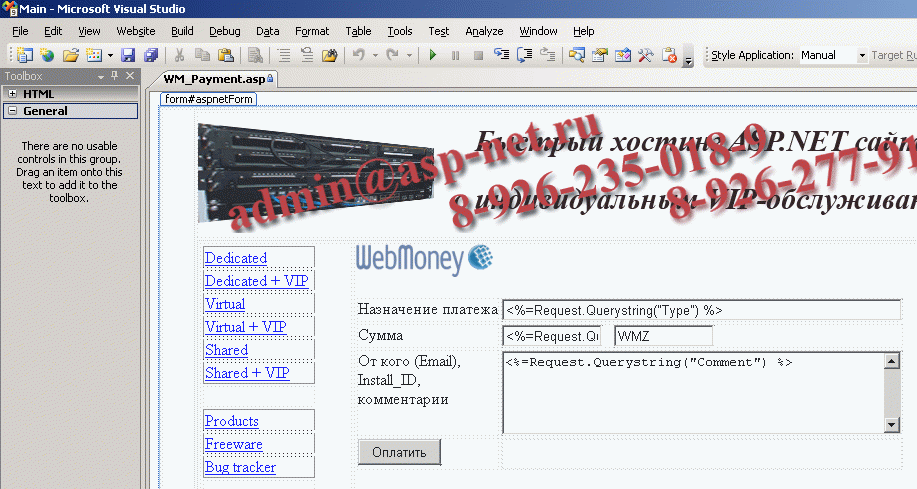Click the Find folder with binoculars icon
917x489 pixels.
330,55
